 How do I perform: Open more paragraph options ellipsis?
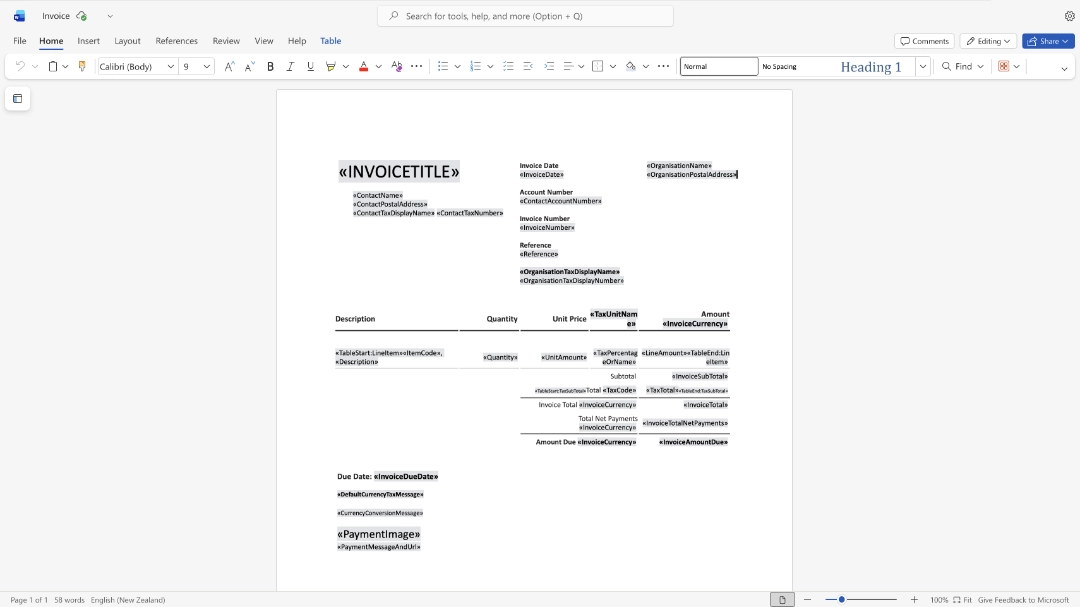tap(663, 66)
